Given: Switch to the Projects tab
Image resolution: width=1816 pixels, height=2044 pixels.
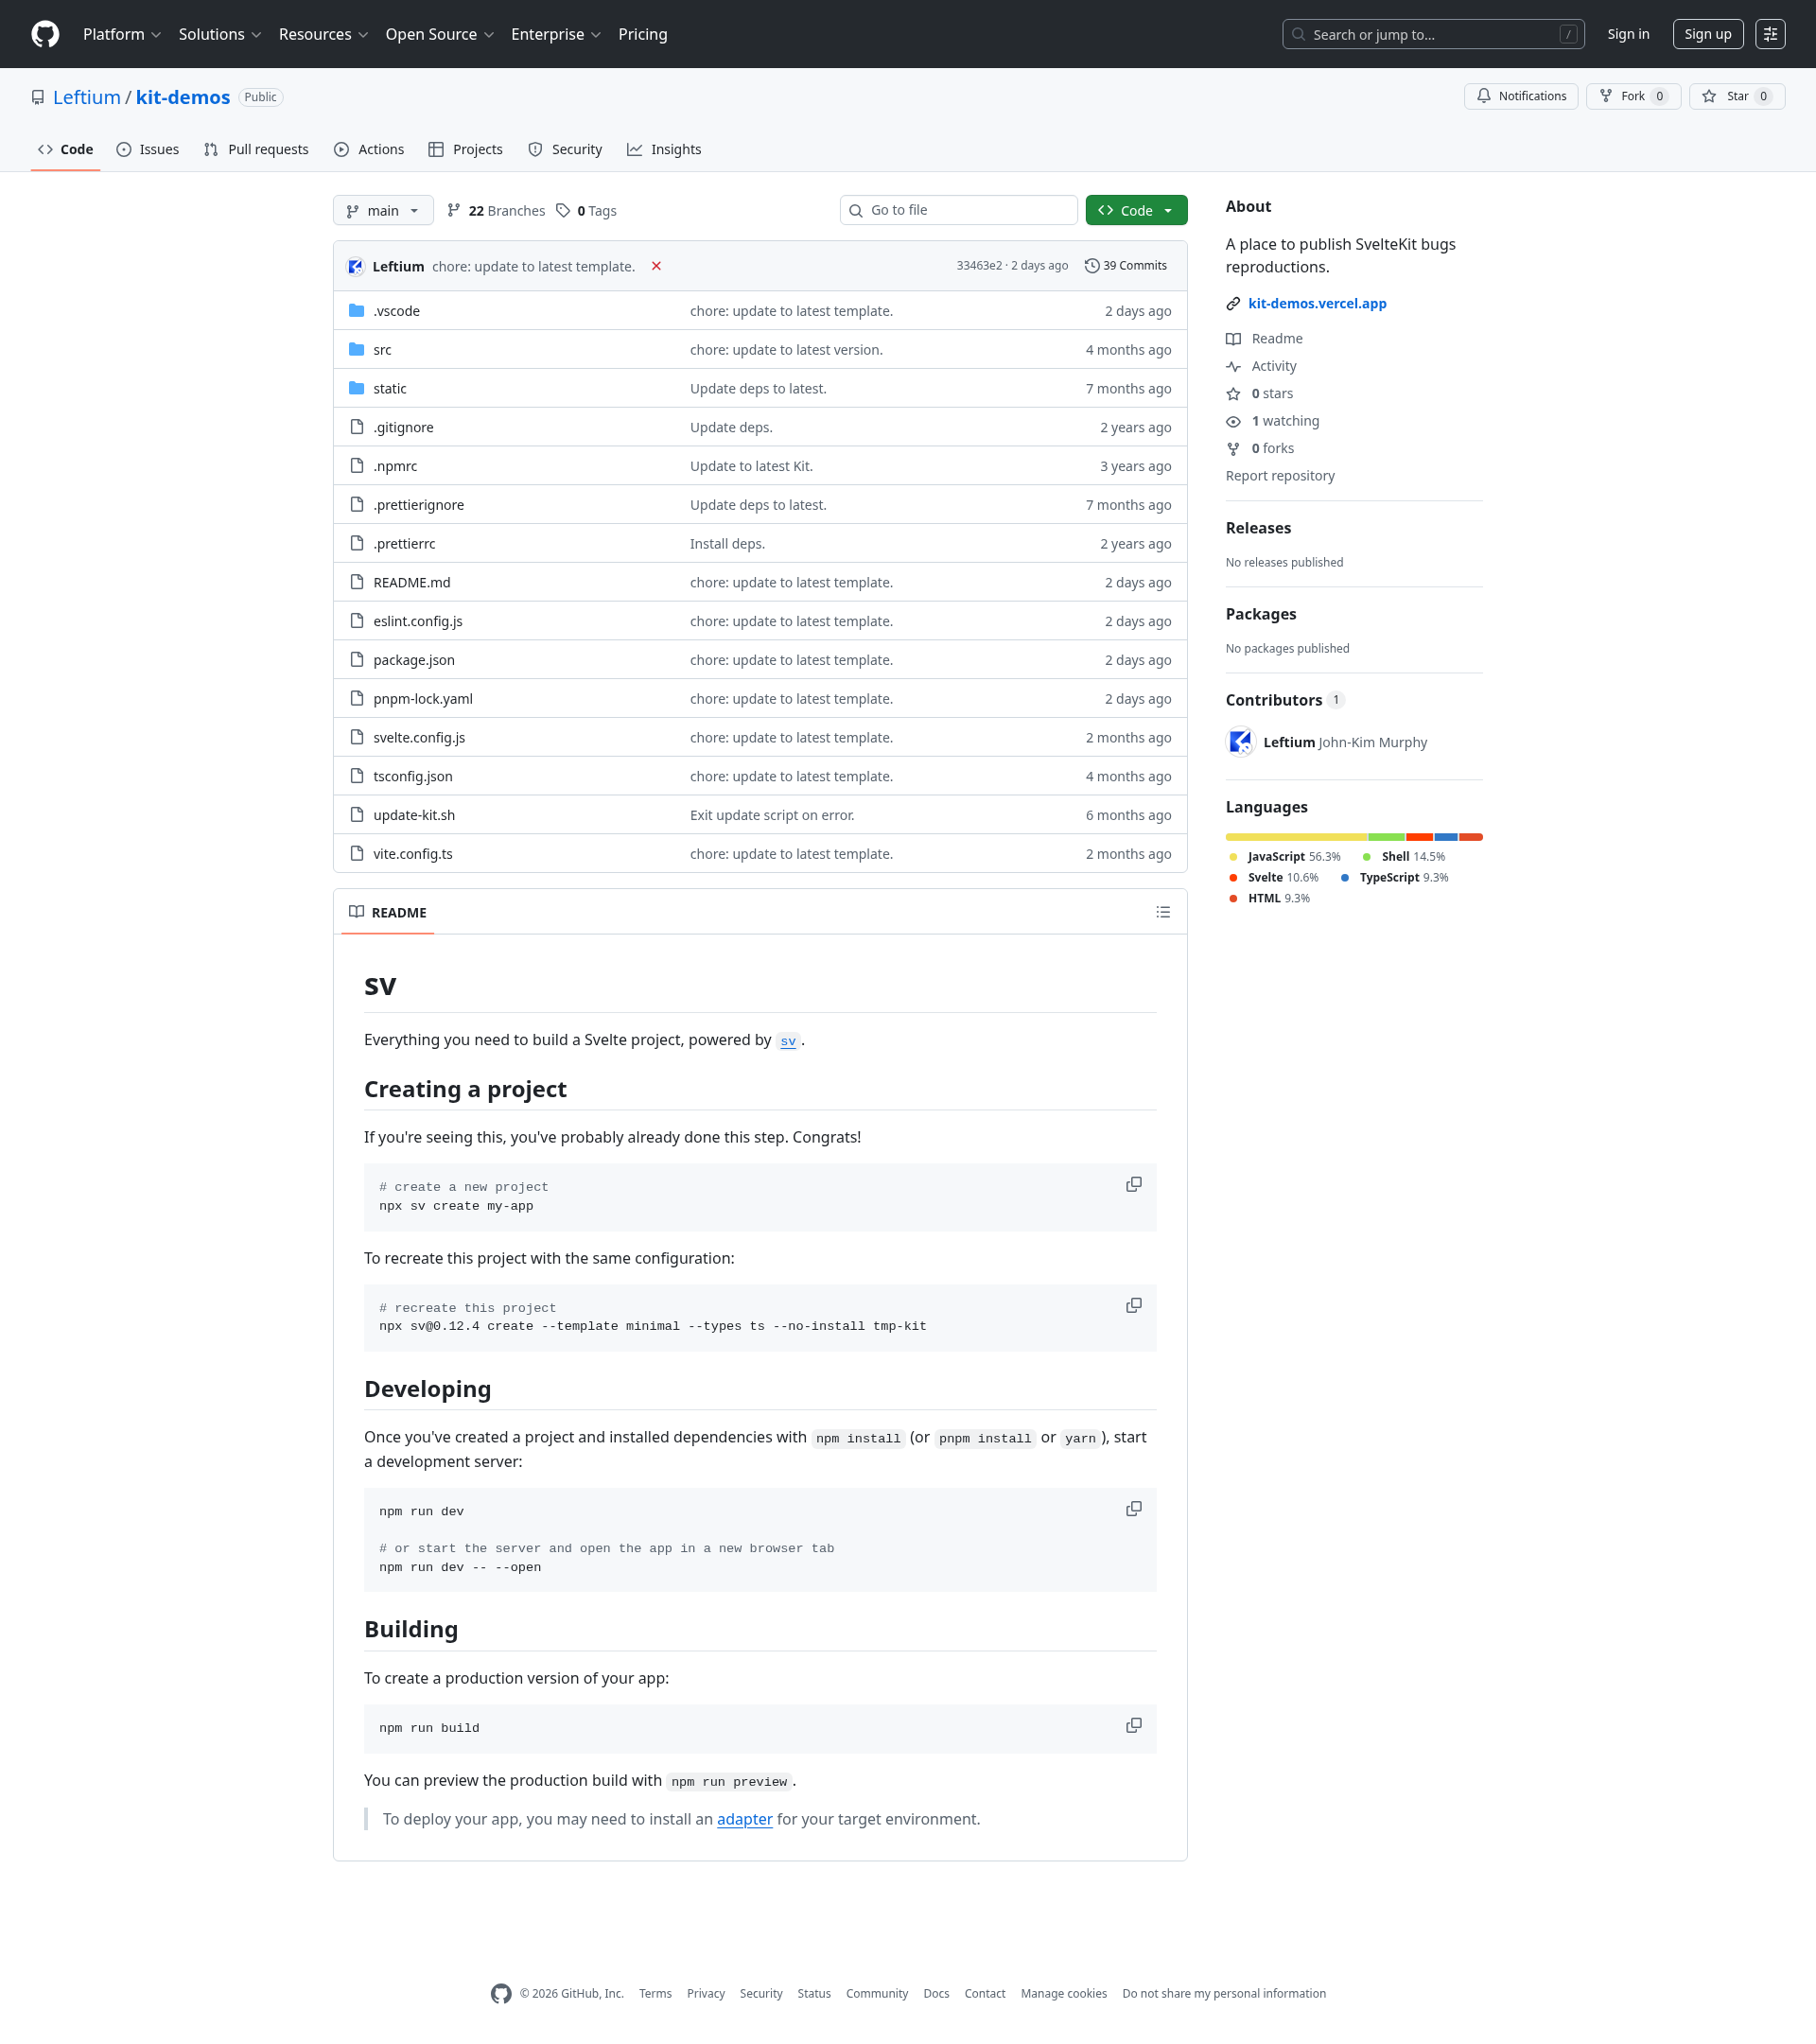Looking at the screenshot, I should (465, 149).
